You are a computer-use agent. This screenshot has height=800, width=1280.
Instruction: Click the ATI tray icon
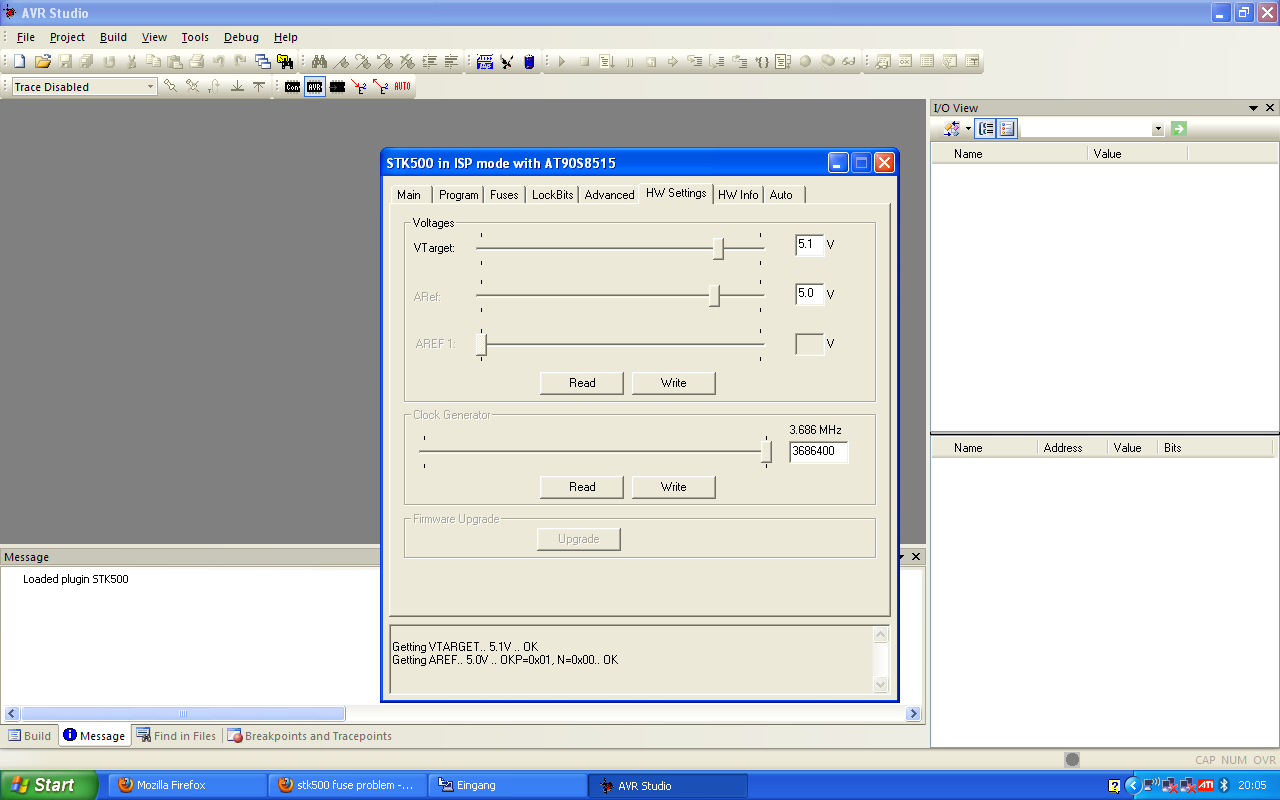click(1206, 786)
